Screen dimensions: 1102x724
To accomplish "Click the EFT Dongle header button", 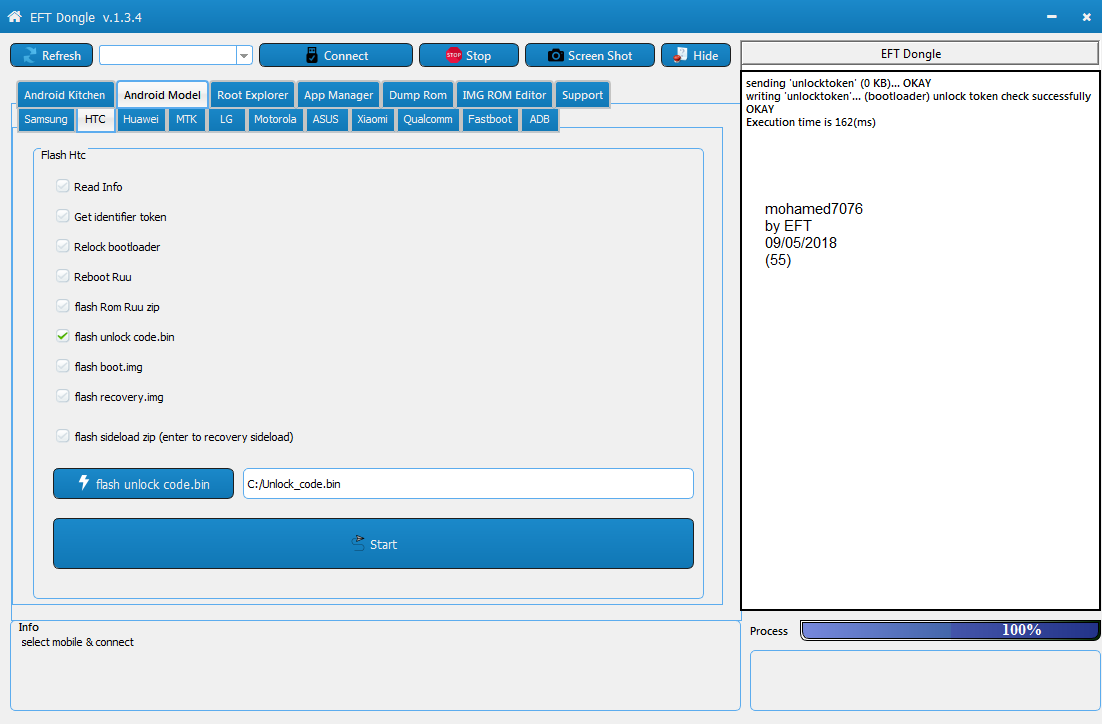I will [920, 54].
